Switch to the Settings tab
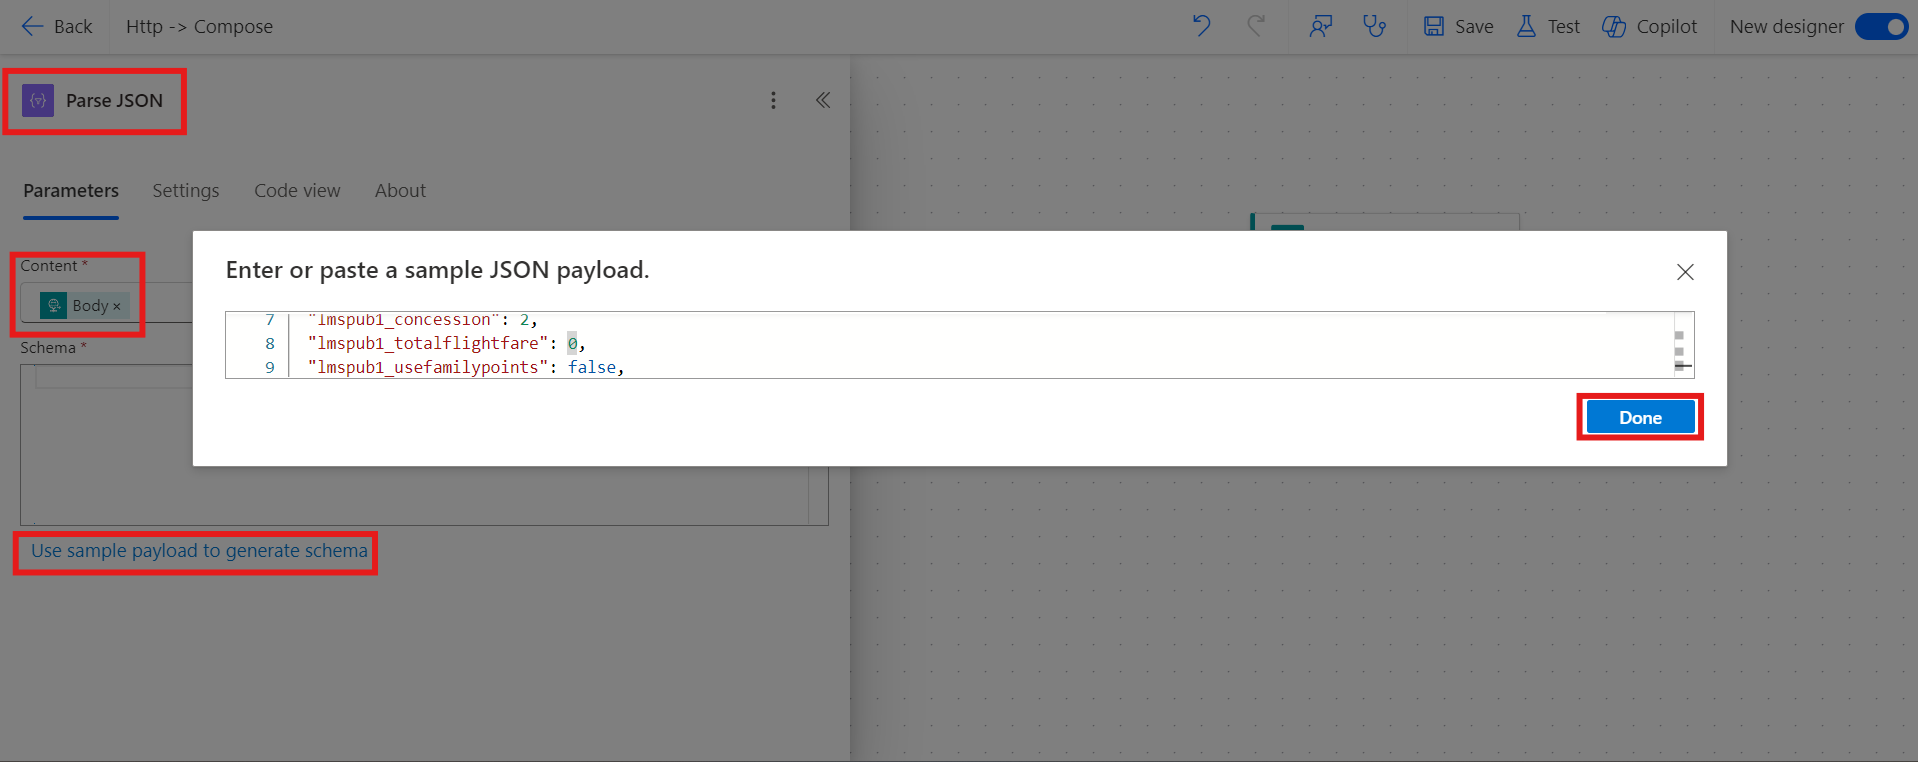The height and width of the screenshot is (762, 1918). 185,190
